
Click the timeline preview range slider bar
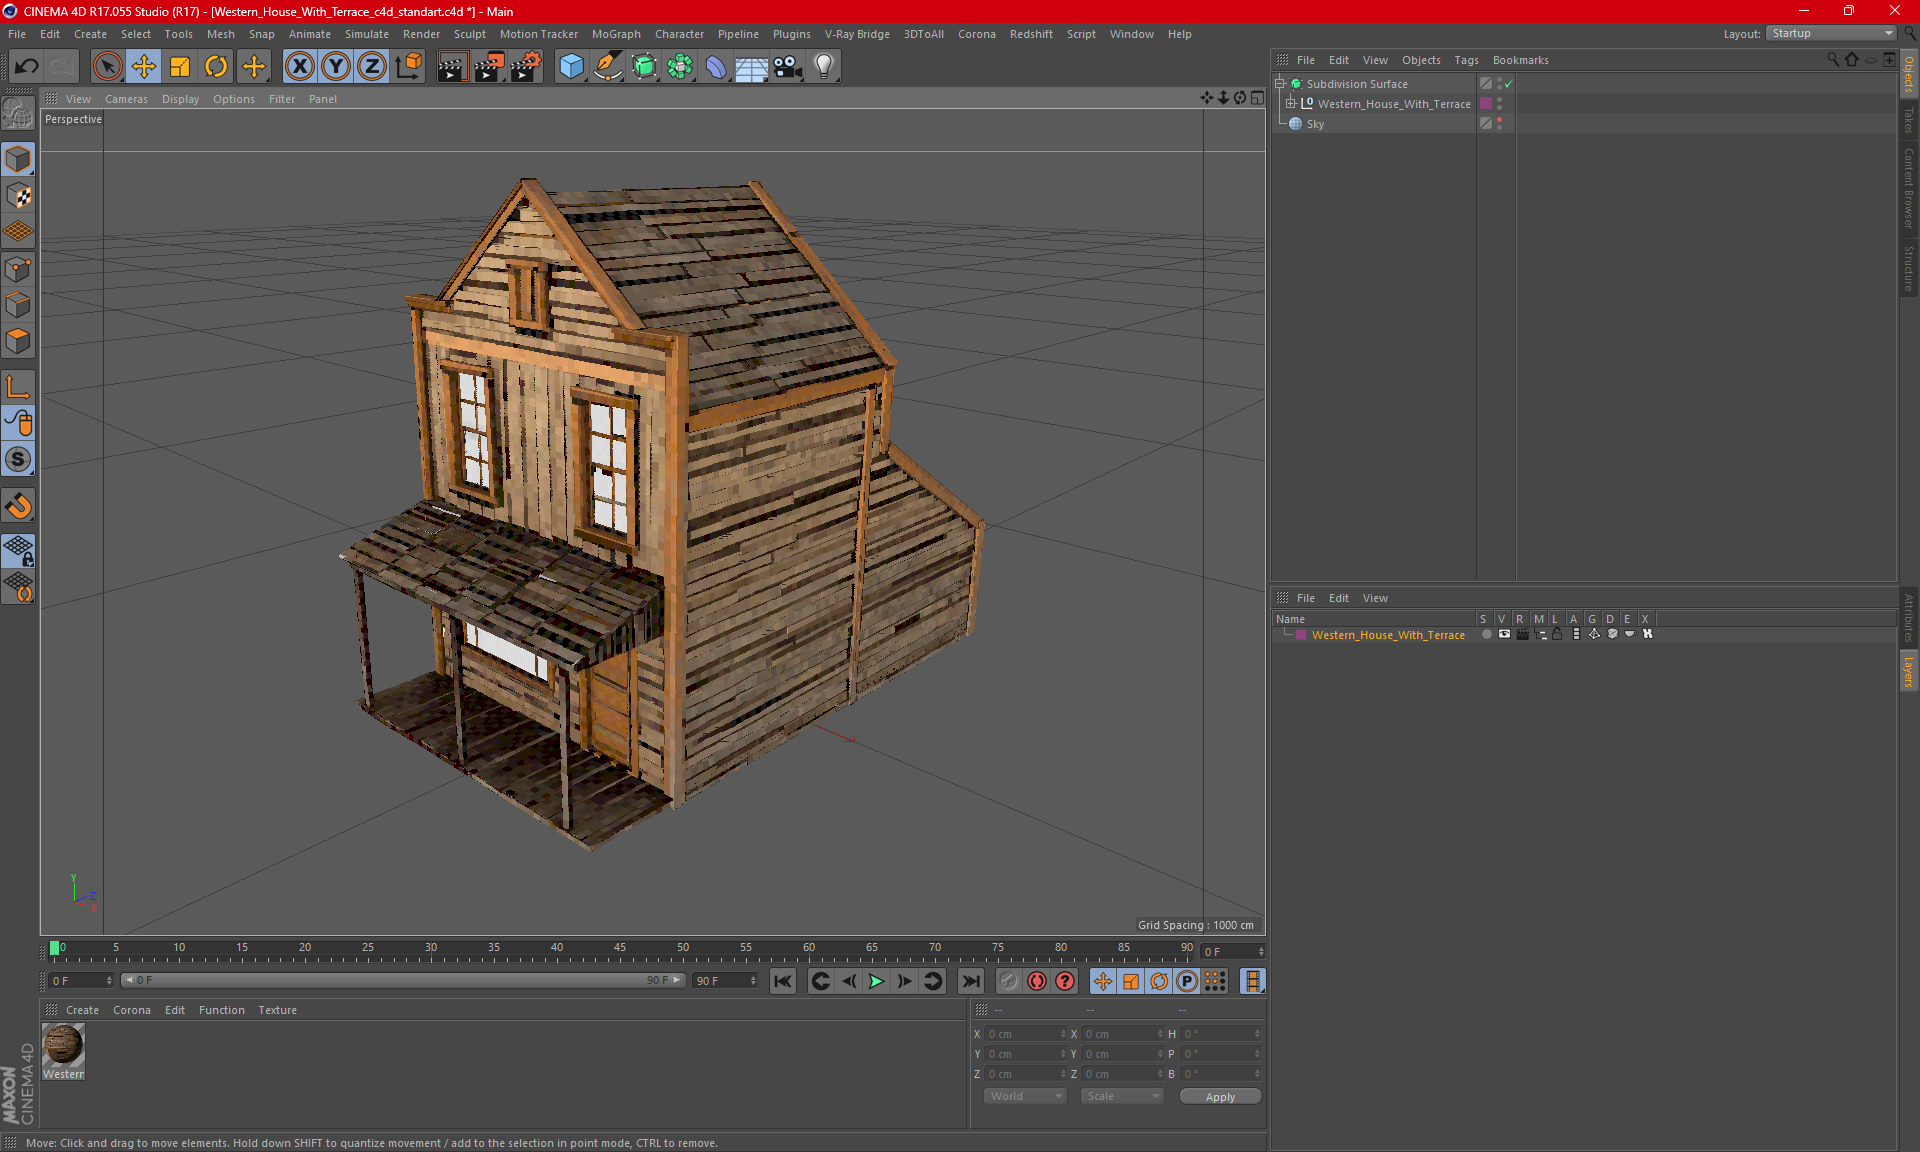point(402,980)
